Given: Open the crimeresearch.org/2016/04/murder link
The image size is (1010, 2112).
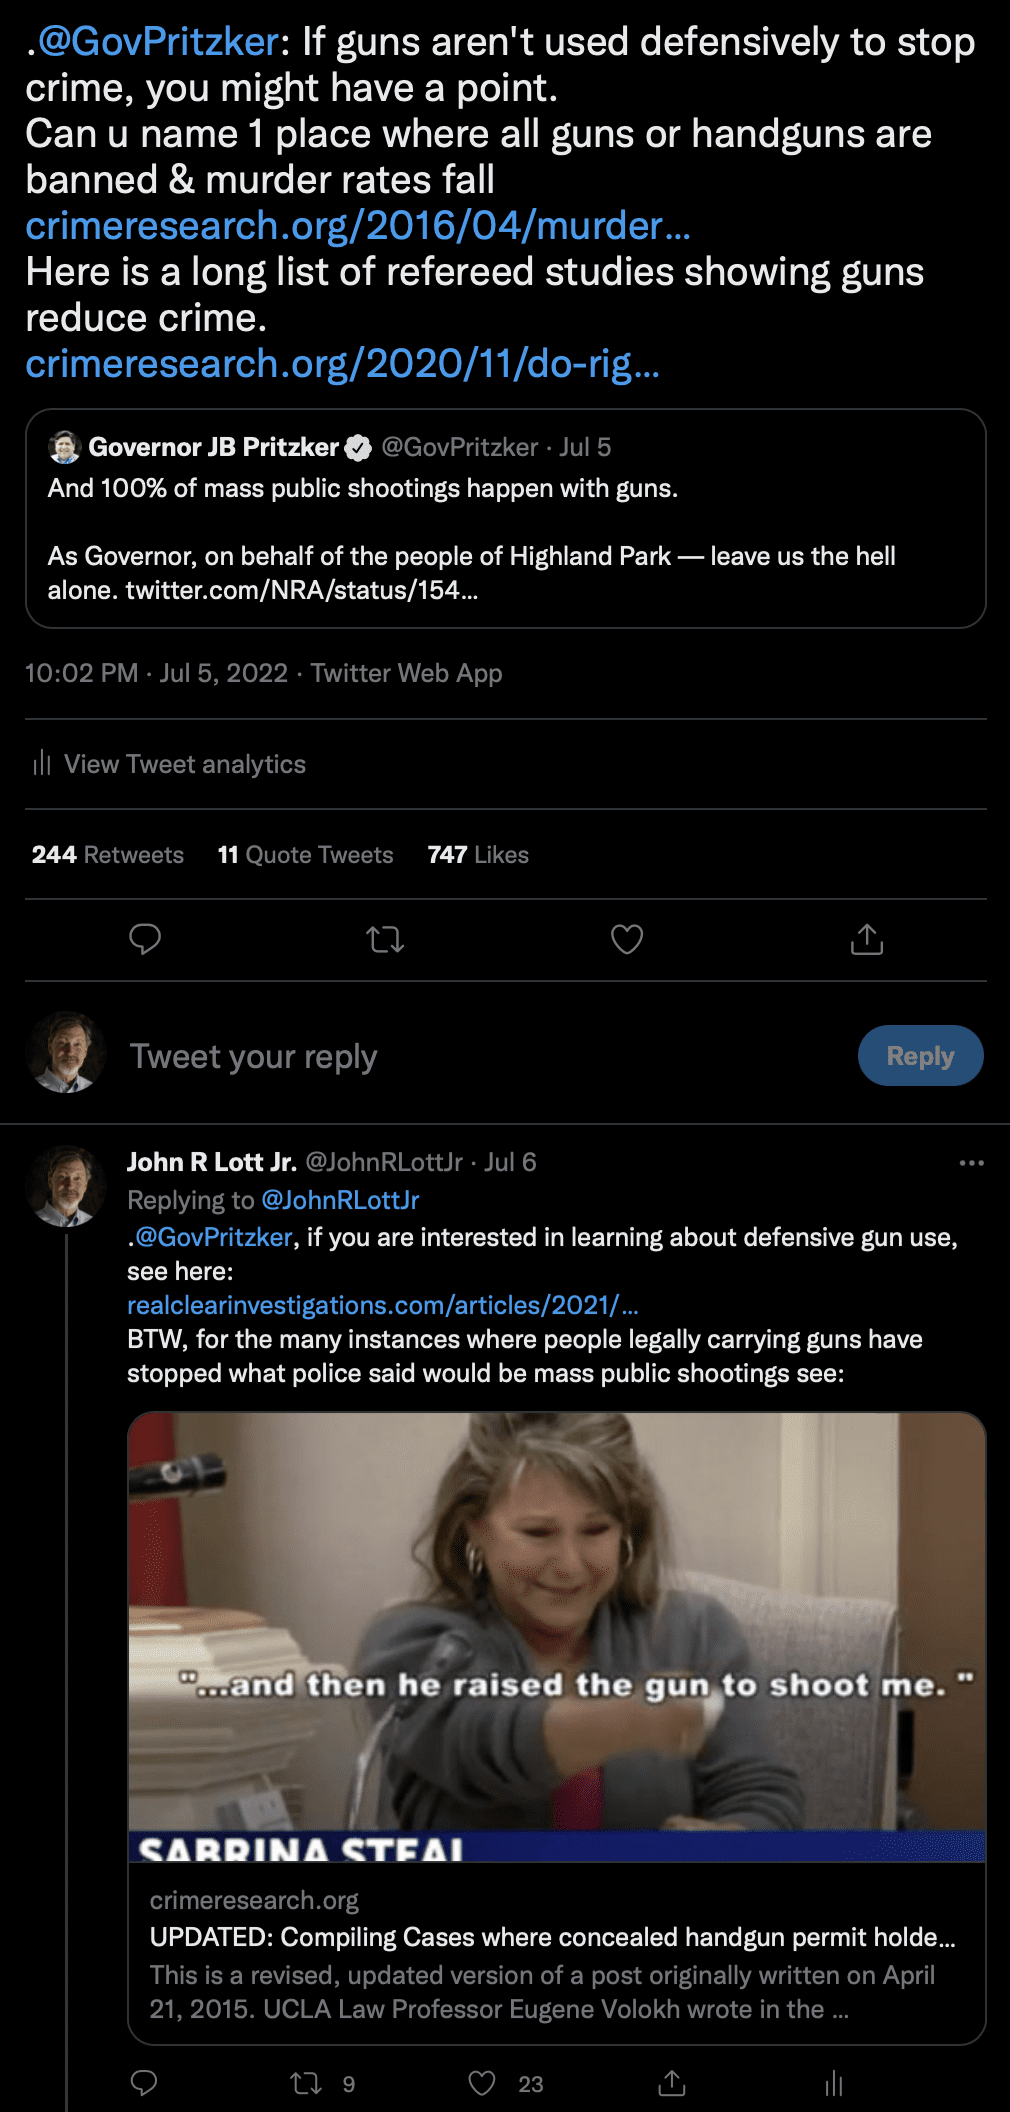Looking at the screenshot, I should pos(357,226).
